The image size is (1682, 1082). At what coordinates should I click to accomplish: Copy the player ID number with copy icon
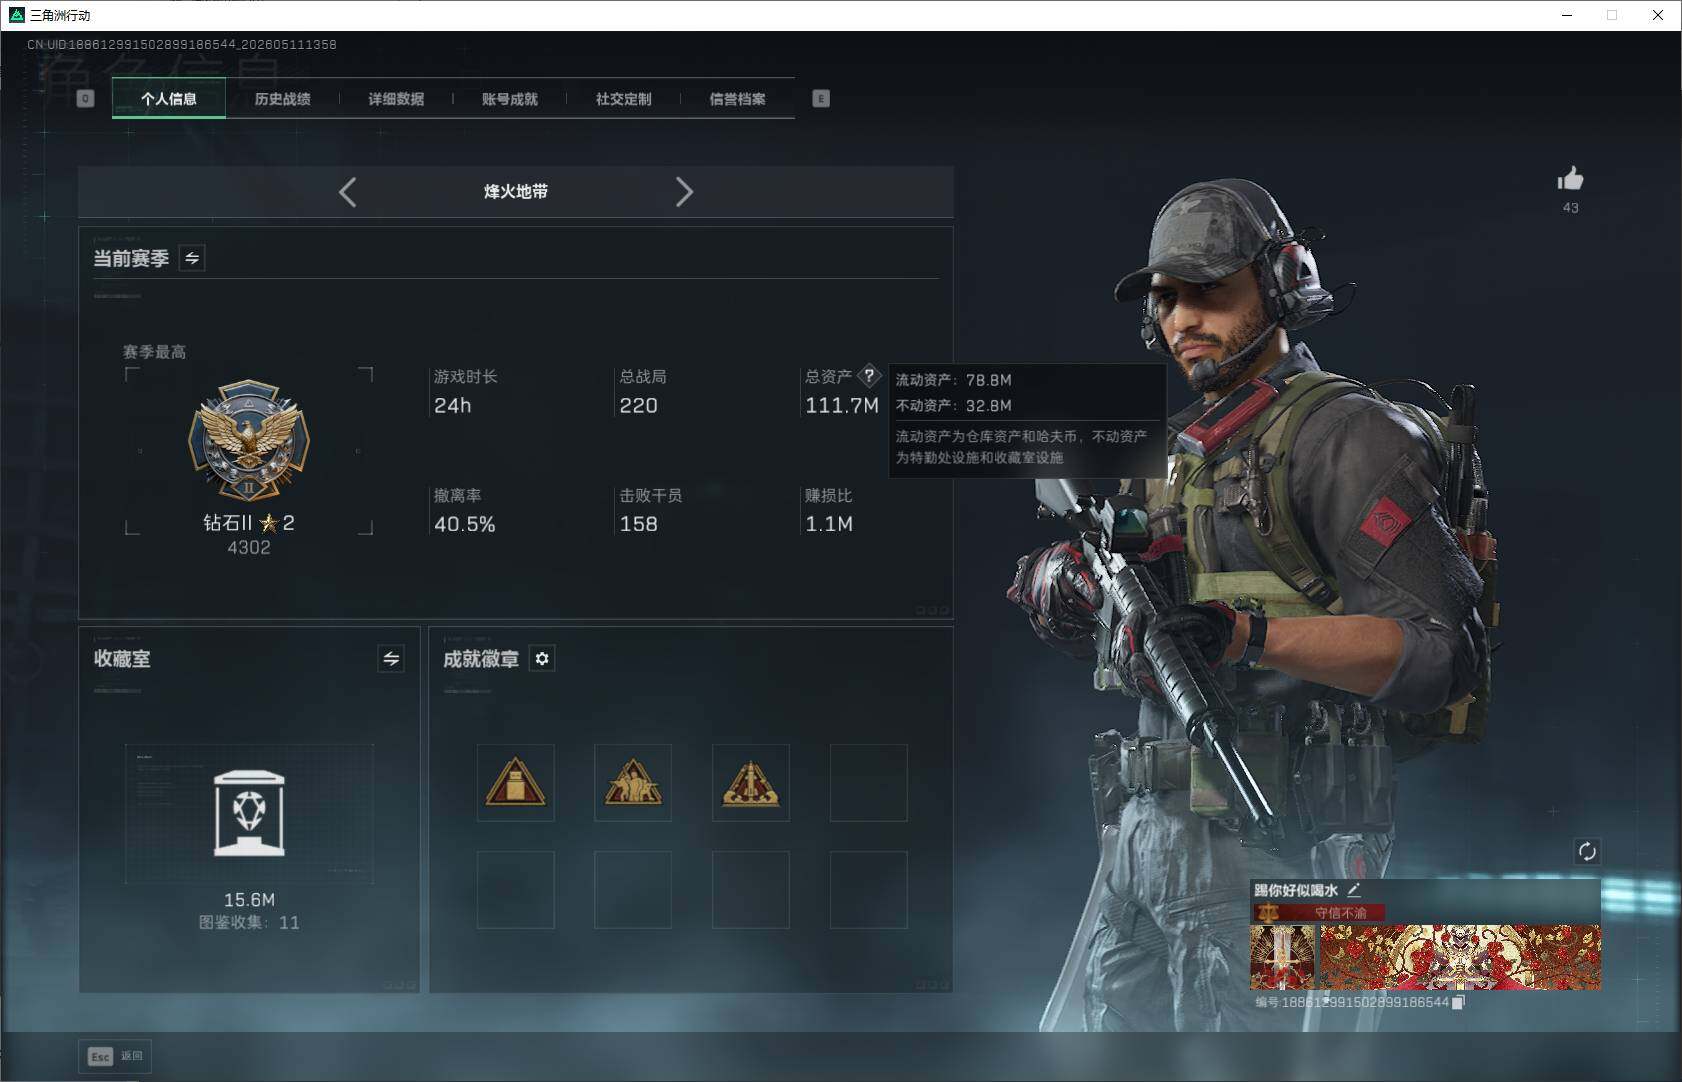pyautogui.click(x=1458, y=1002)
